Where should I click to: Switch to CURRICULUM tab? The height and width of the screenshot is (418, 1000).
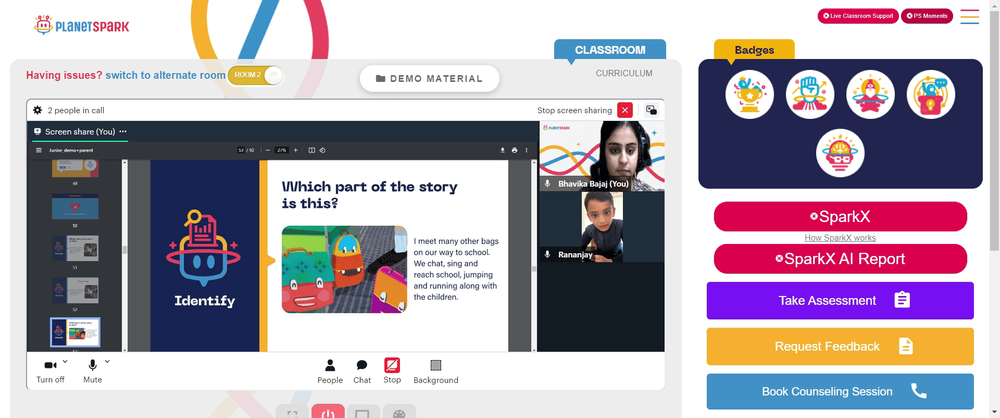point(624,73)
